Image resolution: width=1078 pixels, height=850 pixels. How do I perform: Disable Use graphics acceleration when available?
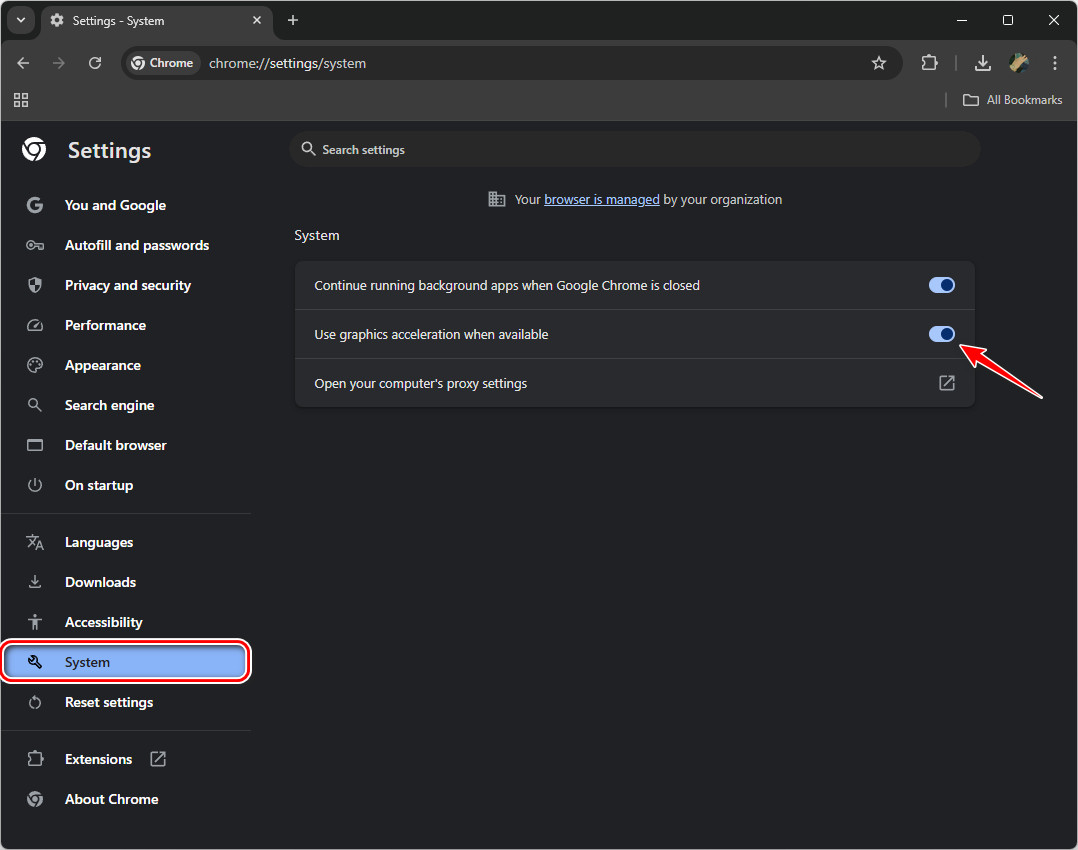click(x=942, y=334)
